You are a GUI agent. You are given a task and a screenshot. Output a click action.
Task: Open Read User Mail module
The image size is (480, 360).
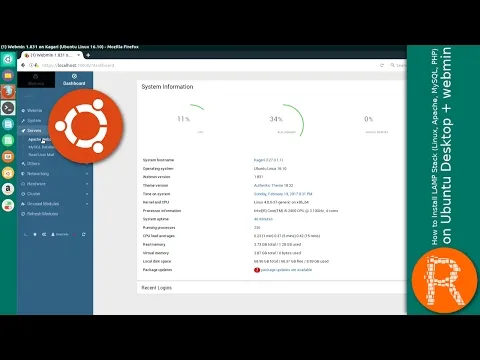click(x=41, y=155)
